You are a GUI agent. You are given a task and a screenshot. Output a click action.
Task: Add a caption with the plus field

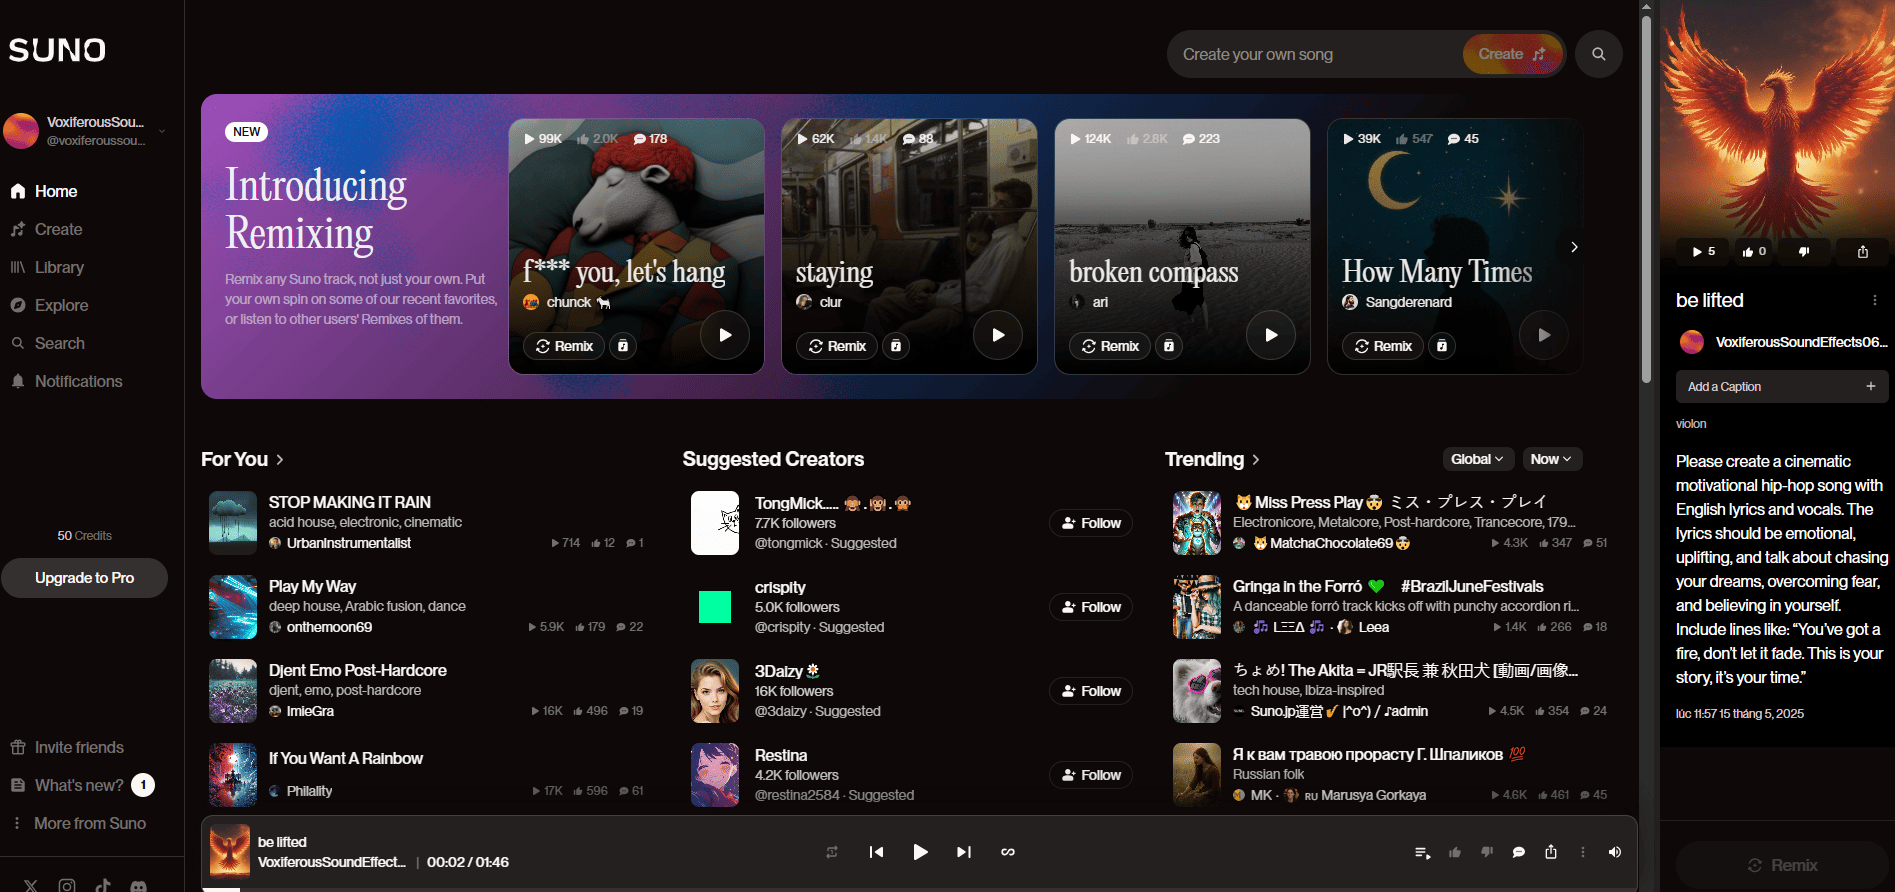[1782, 387]
